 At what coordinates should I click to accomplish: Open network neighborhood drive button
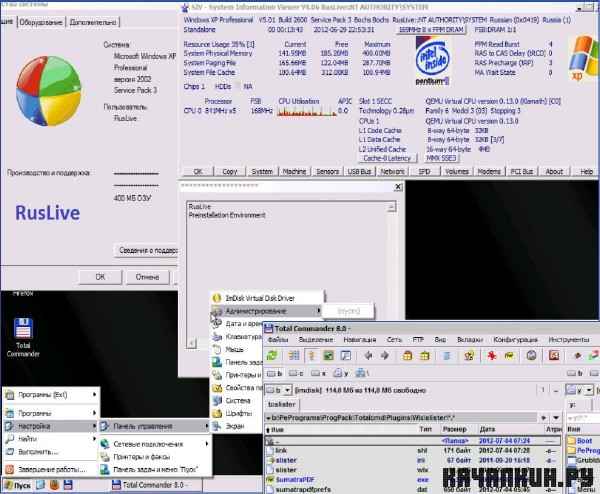pyautogui.click(x=362, y=373)
